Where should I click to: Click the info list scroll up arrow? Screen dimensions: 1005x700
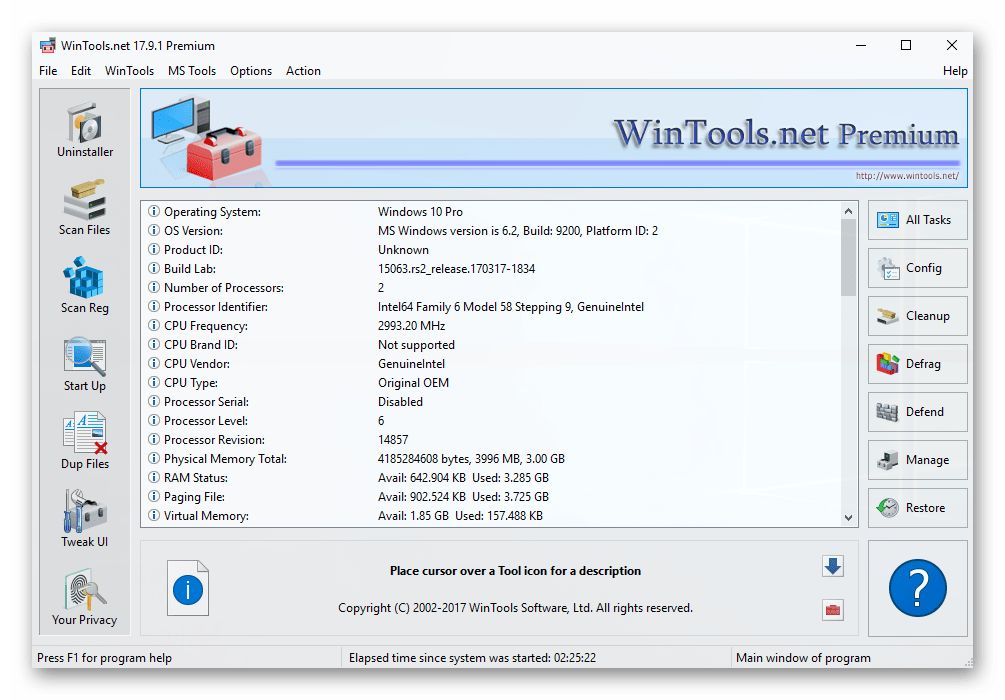click(x=848, y=211)
